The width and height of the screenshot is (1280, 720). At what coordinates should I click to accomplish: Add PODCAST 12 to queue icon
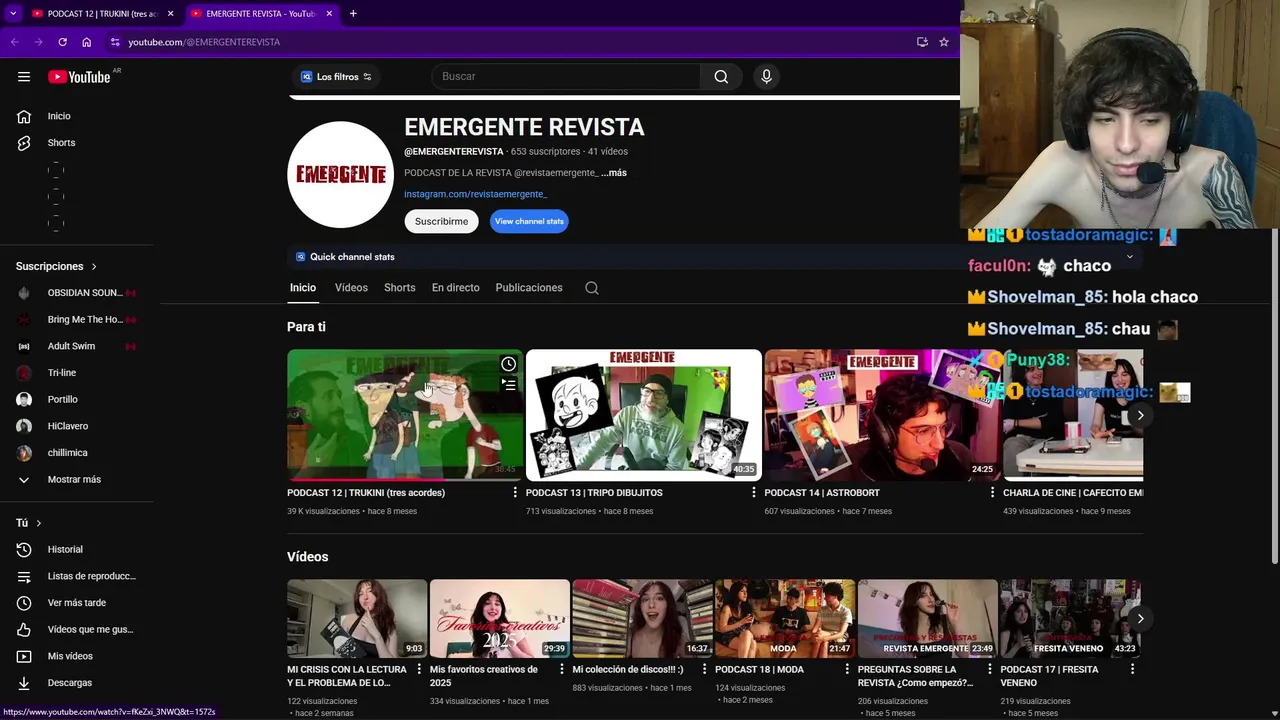(508, 385)
